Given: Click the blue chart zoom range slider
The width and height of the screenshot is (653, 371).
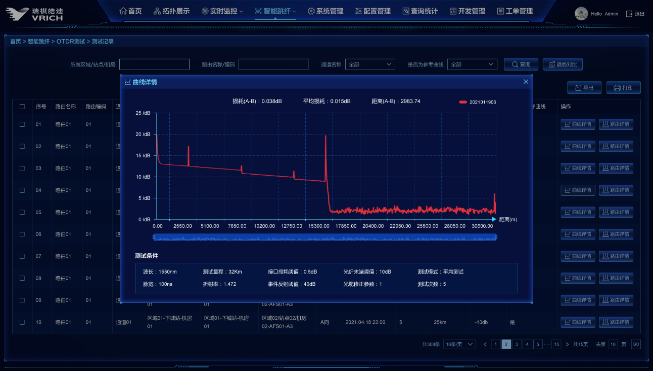Looking at the screenshot, I should point(325,237).
